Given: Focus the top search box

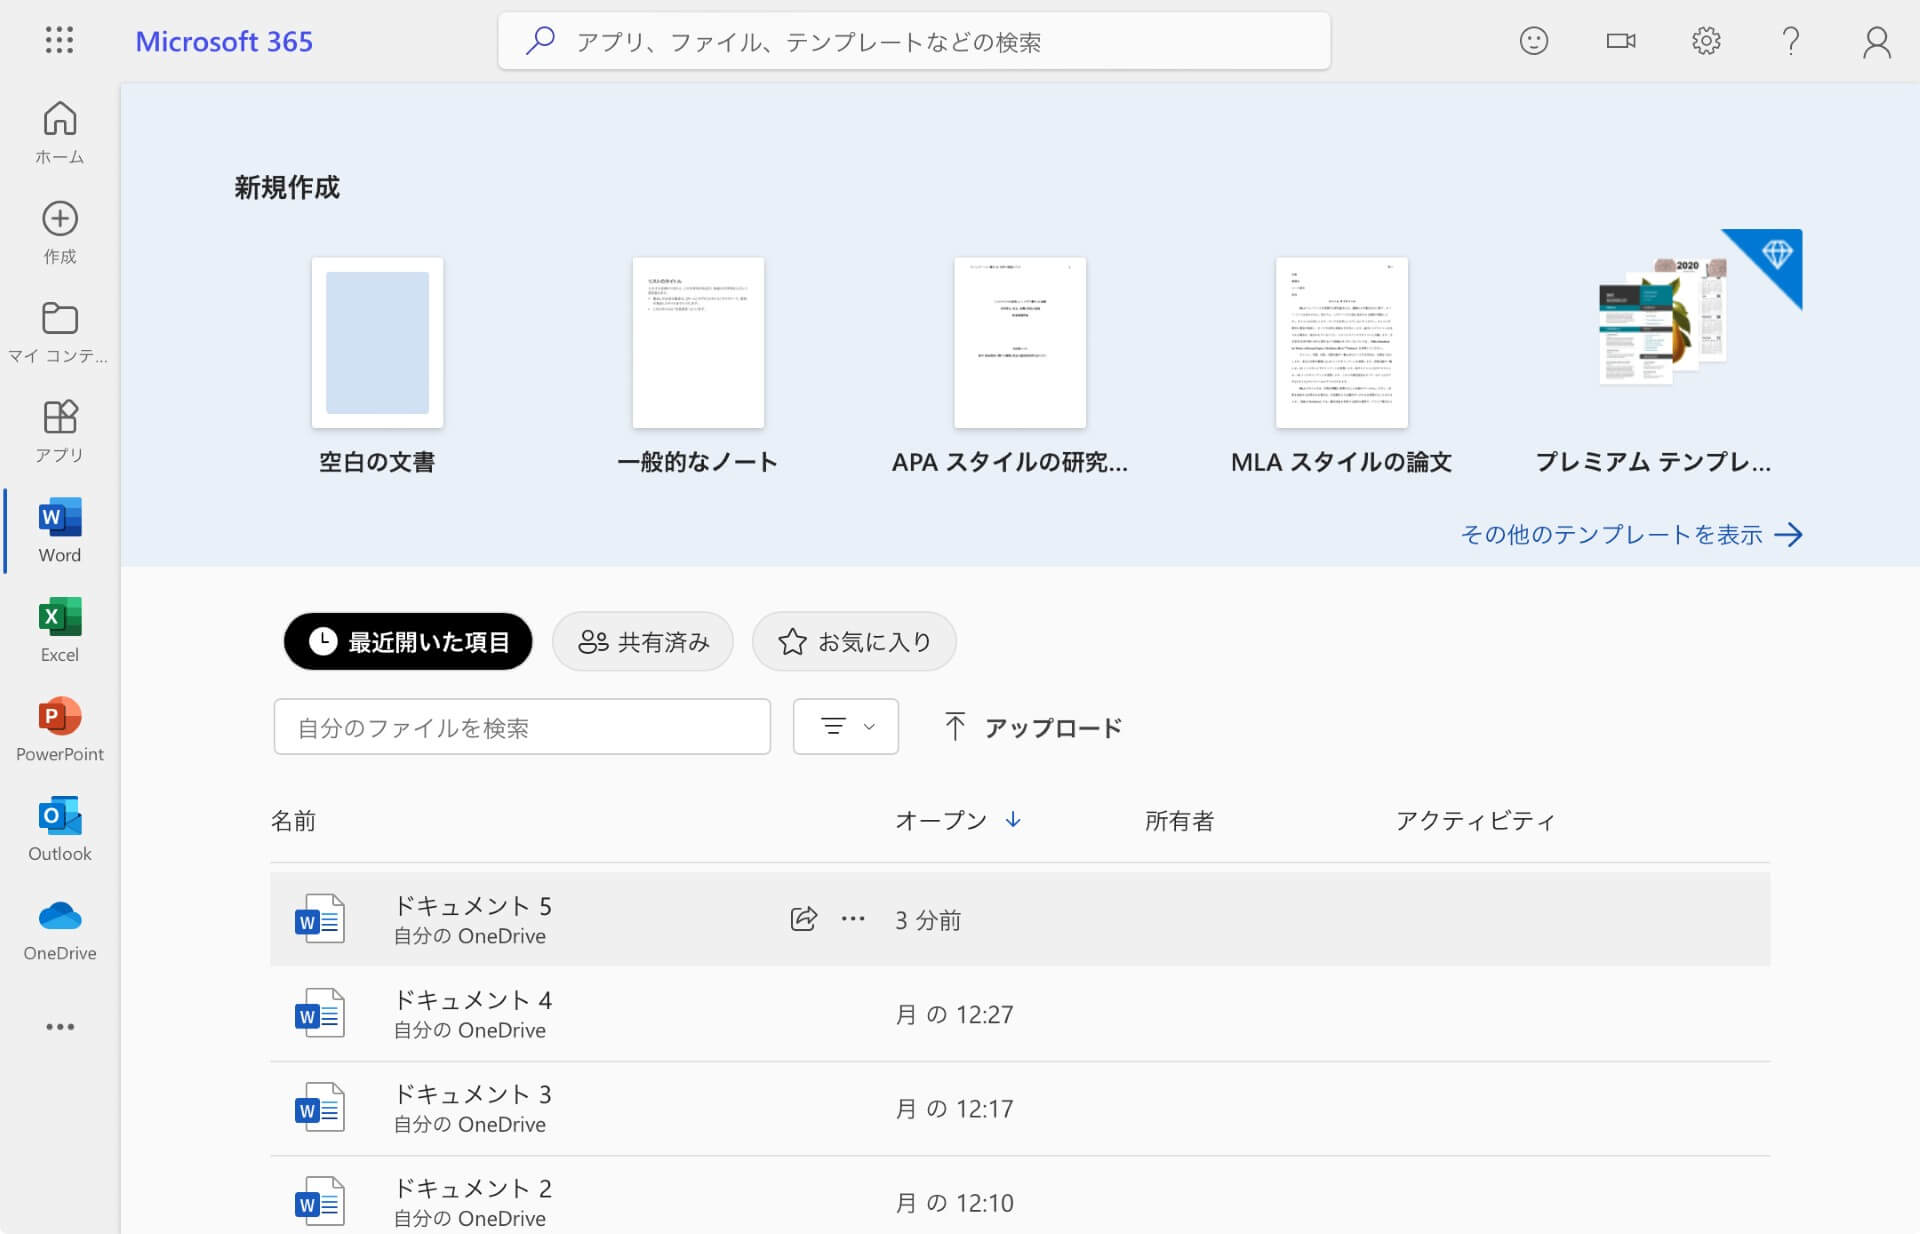Looking at the screenshot, I should pos(914,41).
